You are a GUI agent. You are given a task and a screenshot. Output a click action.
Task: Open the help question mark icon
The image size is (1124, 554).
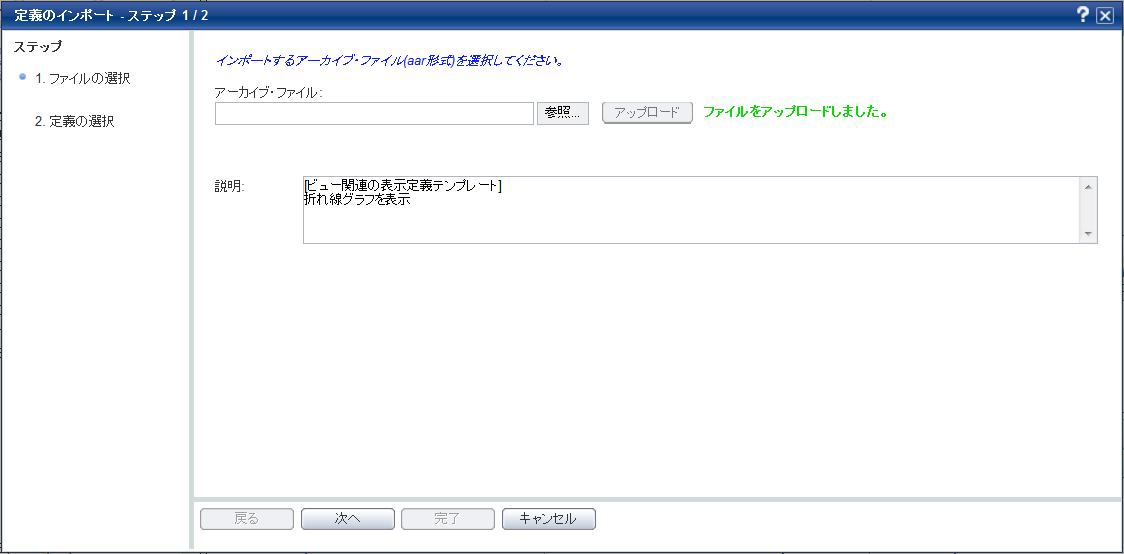[1082, 15]
